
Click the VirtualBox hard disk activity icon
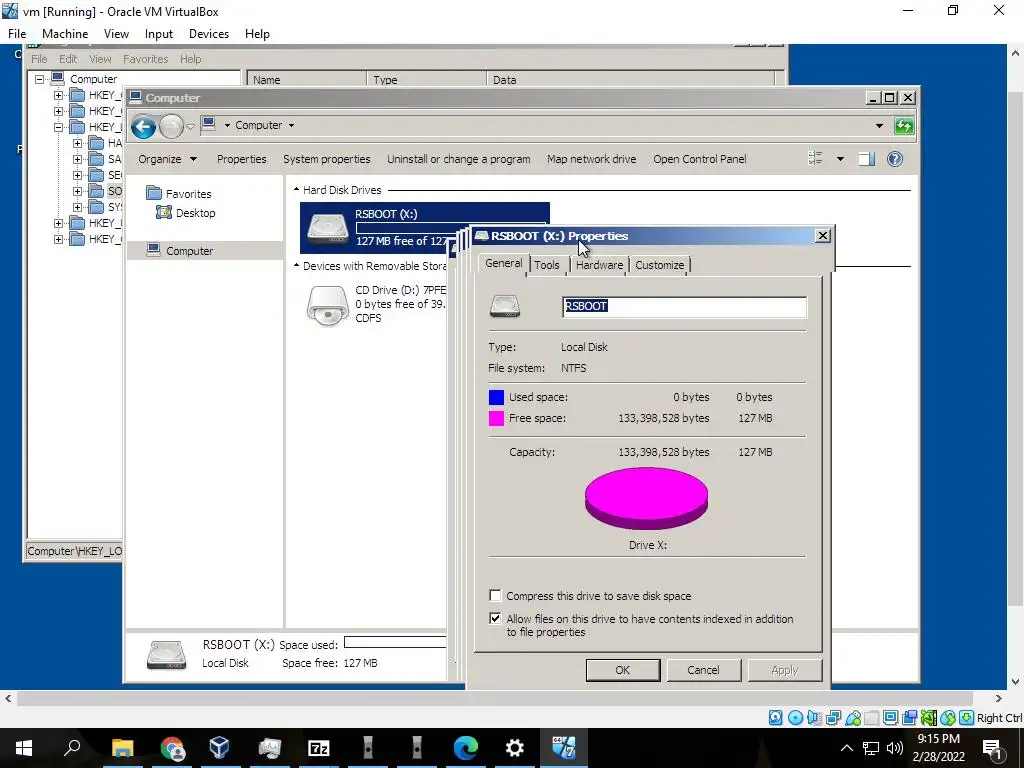coord(775,718)
